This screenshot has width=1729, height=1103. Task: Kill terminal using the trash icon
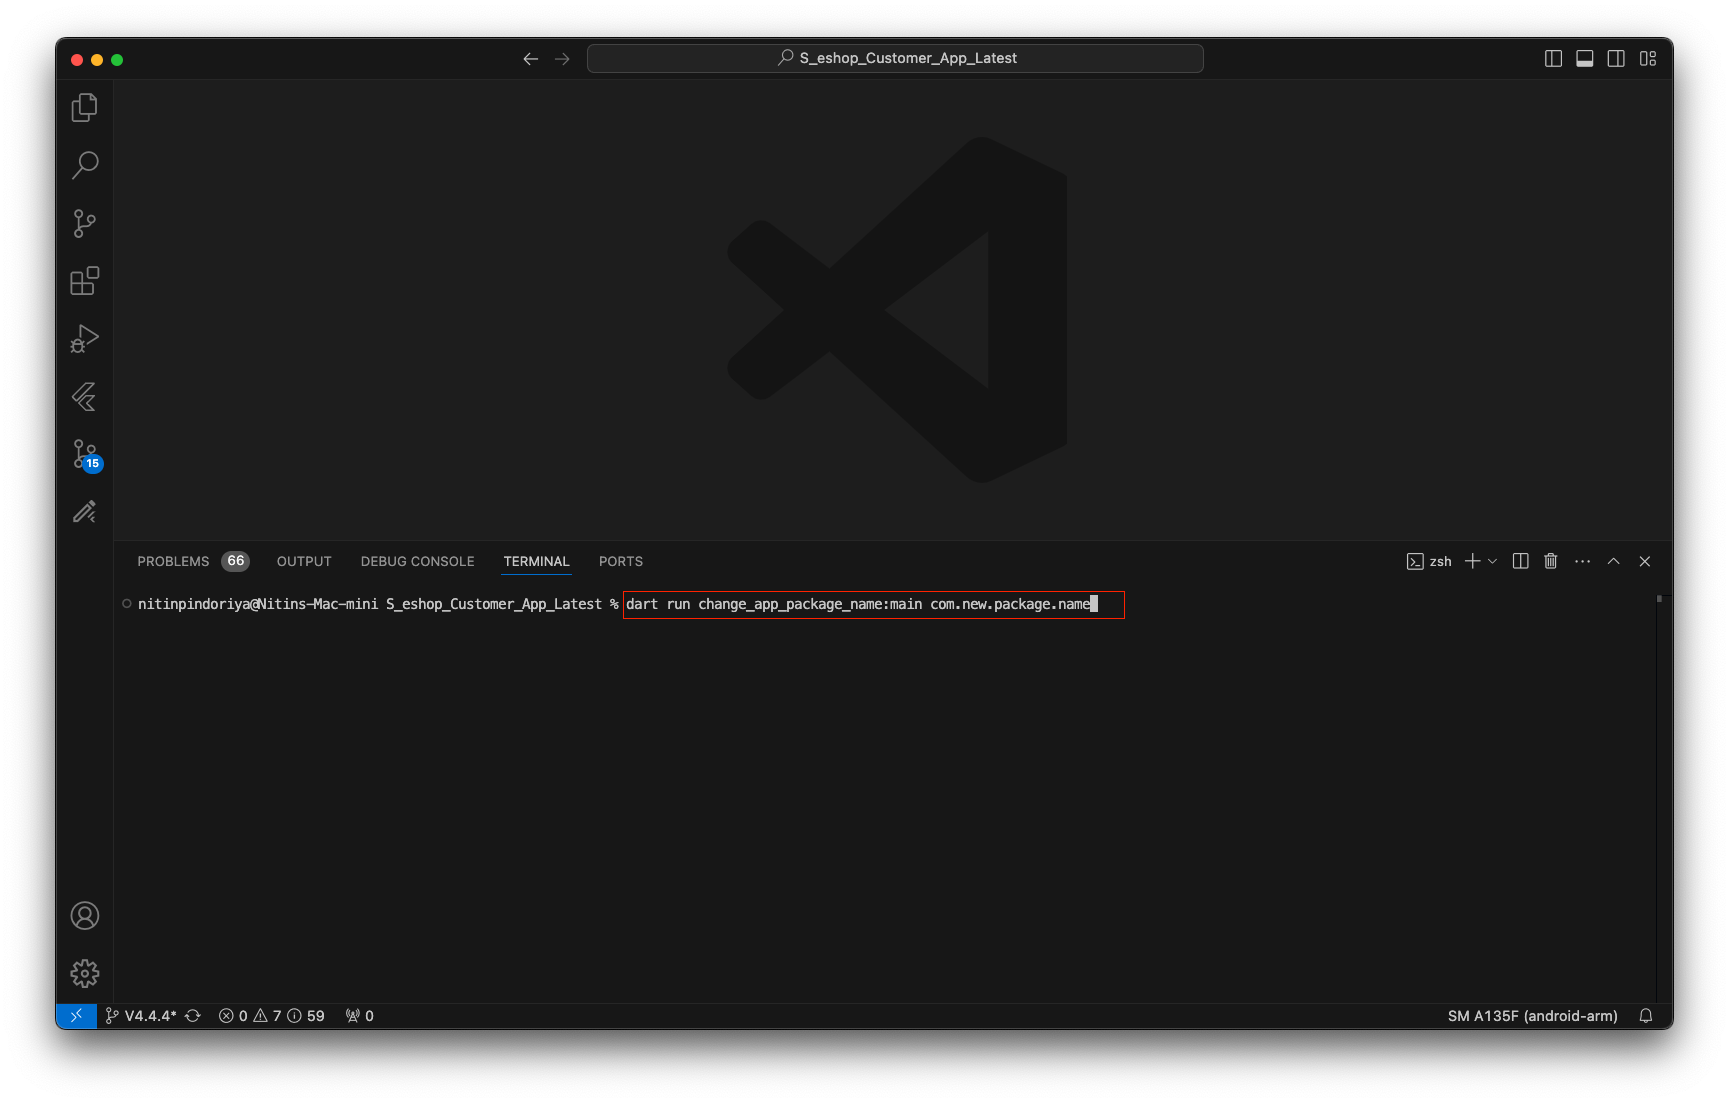[x=1551, y=561]
